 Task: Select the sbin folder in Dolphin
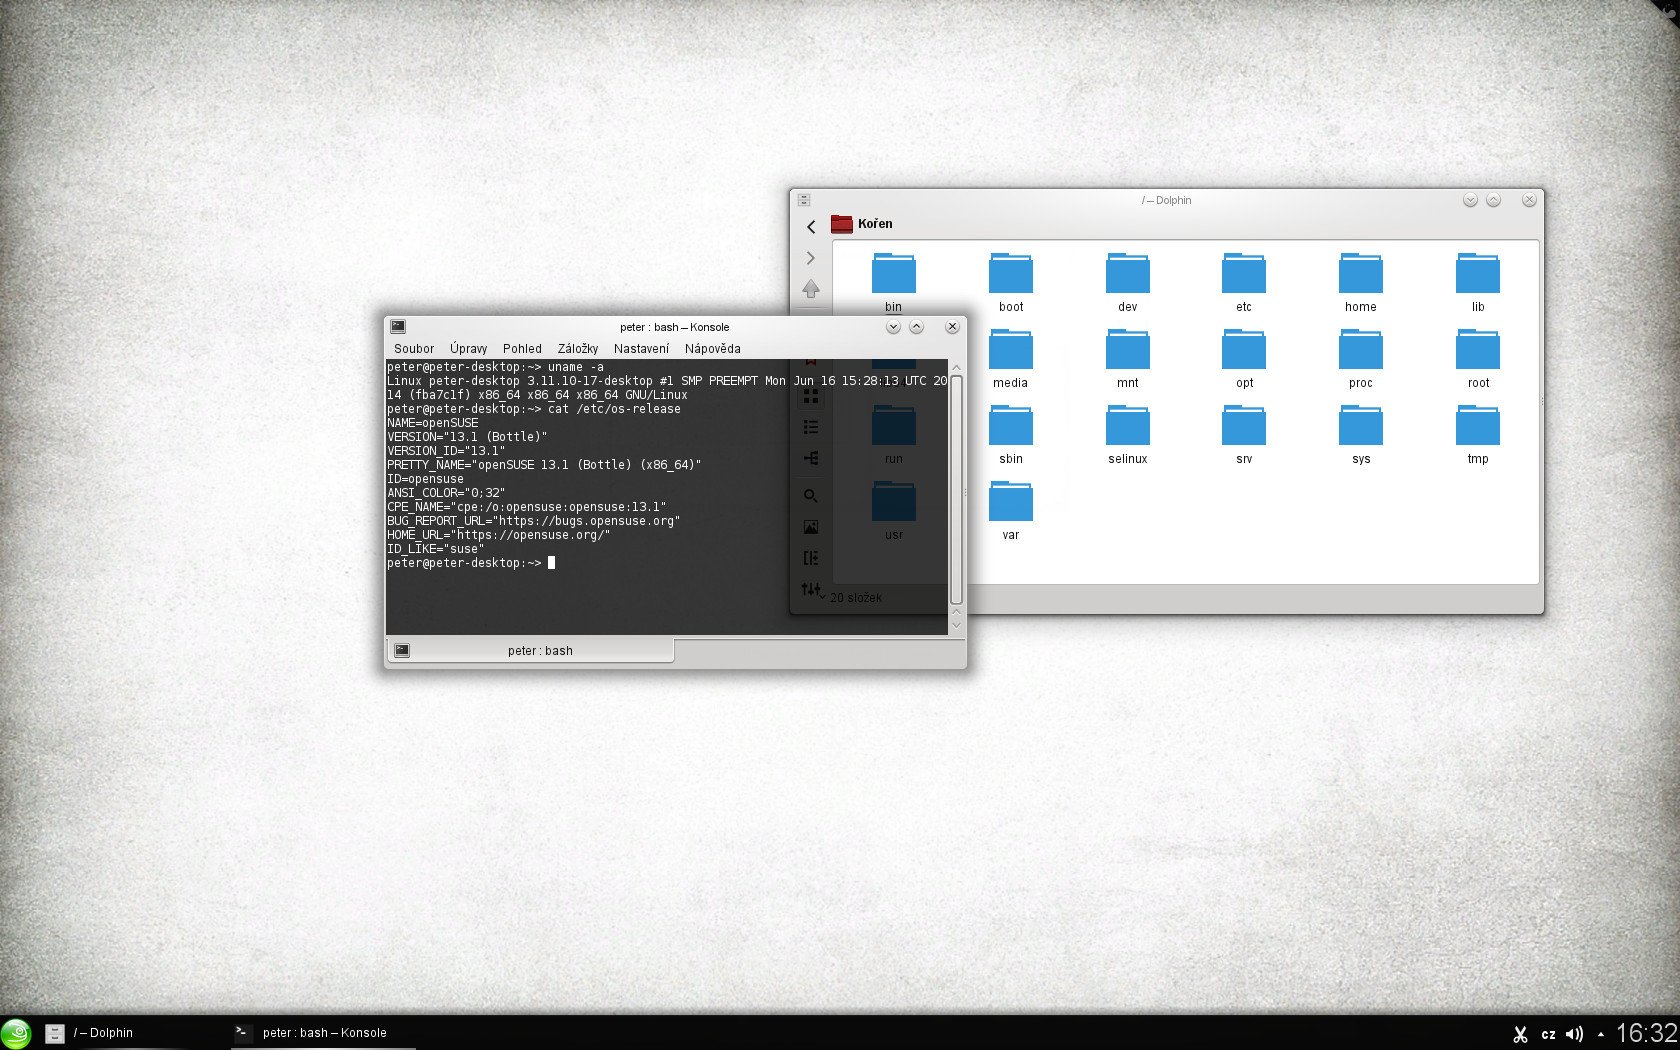click(1011, 435)
